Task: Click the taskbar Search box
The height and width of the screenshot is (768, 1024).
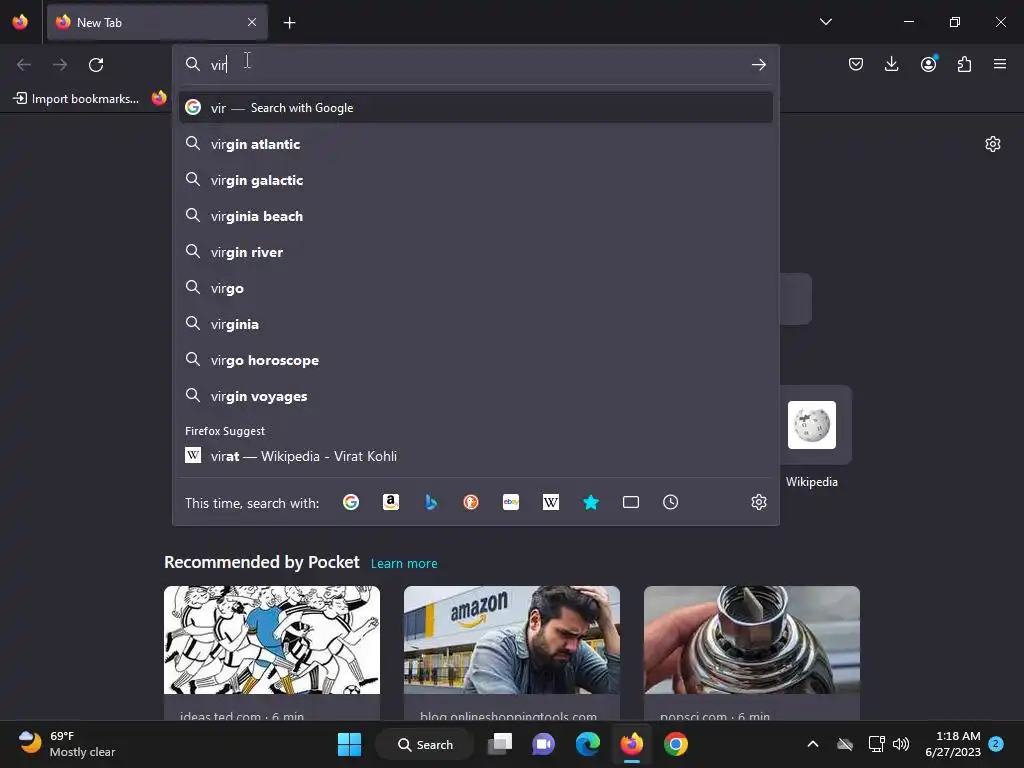Action: [425, 744]
